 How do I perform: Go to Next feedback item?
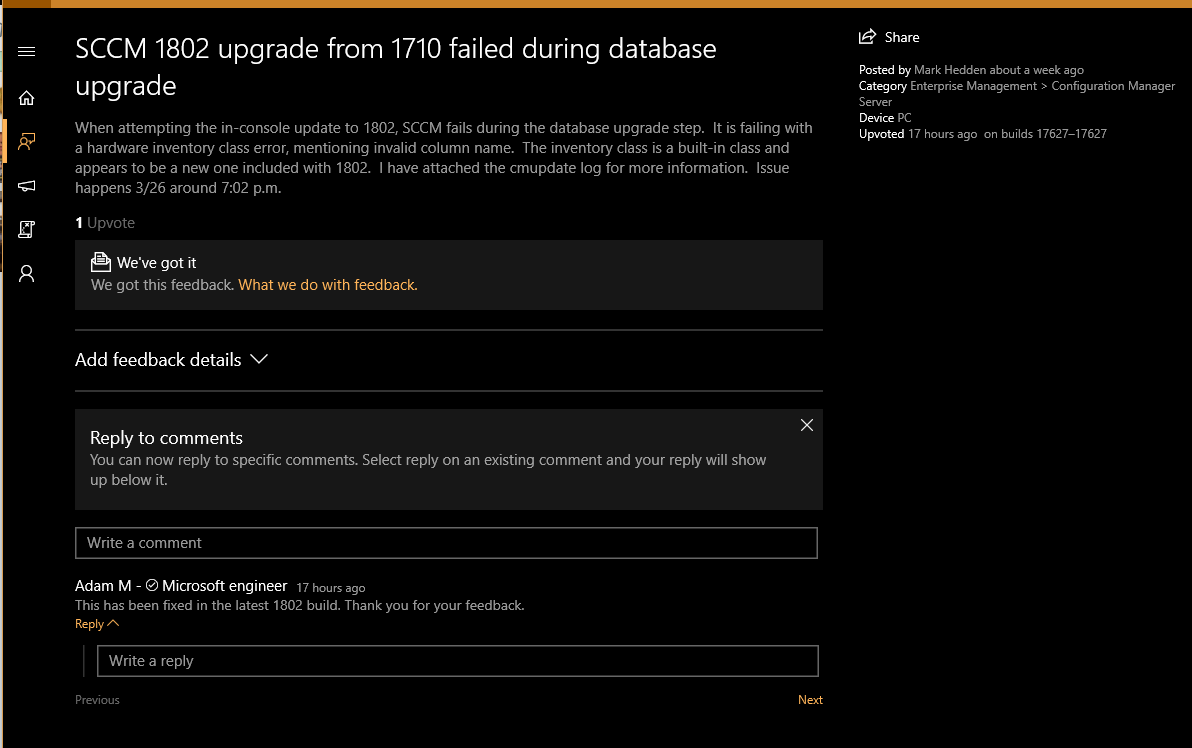[810, 700]
